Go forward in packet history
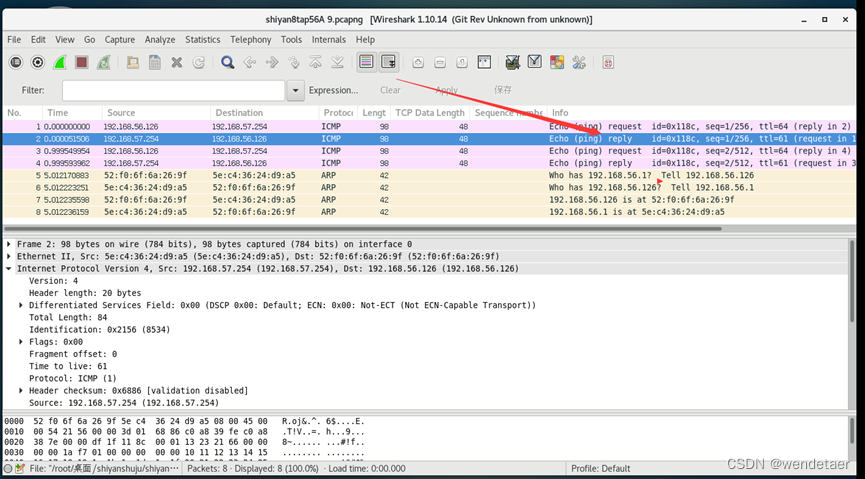This screenshot has height=479, width=865. [272, 62]
